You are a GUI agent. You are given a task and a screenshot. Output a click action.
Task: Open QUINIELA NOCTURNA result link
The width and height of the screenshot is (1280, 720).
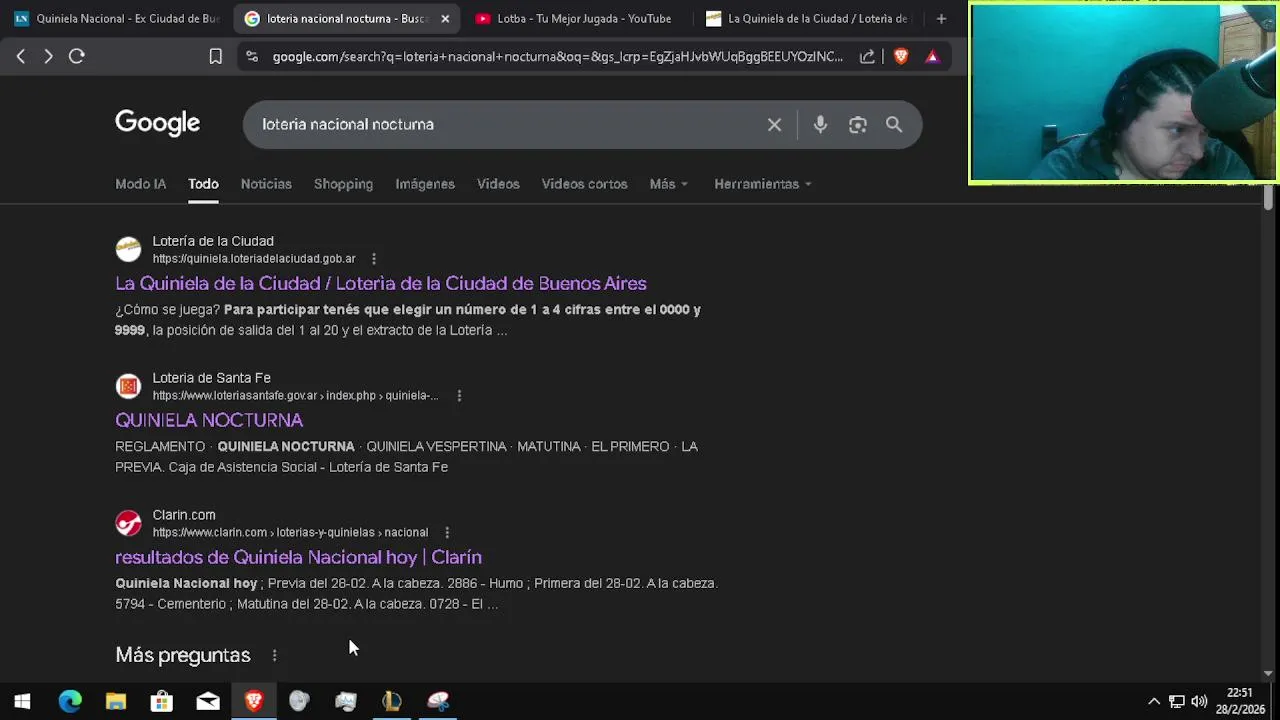click(x=209, y=421)
